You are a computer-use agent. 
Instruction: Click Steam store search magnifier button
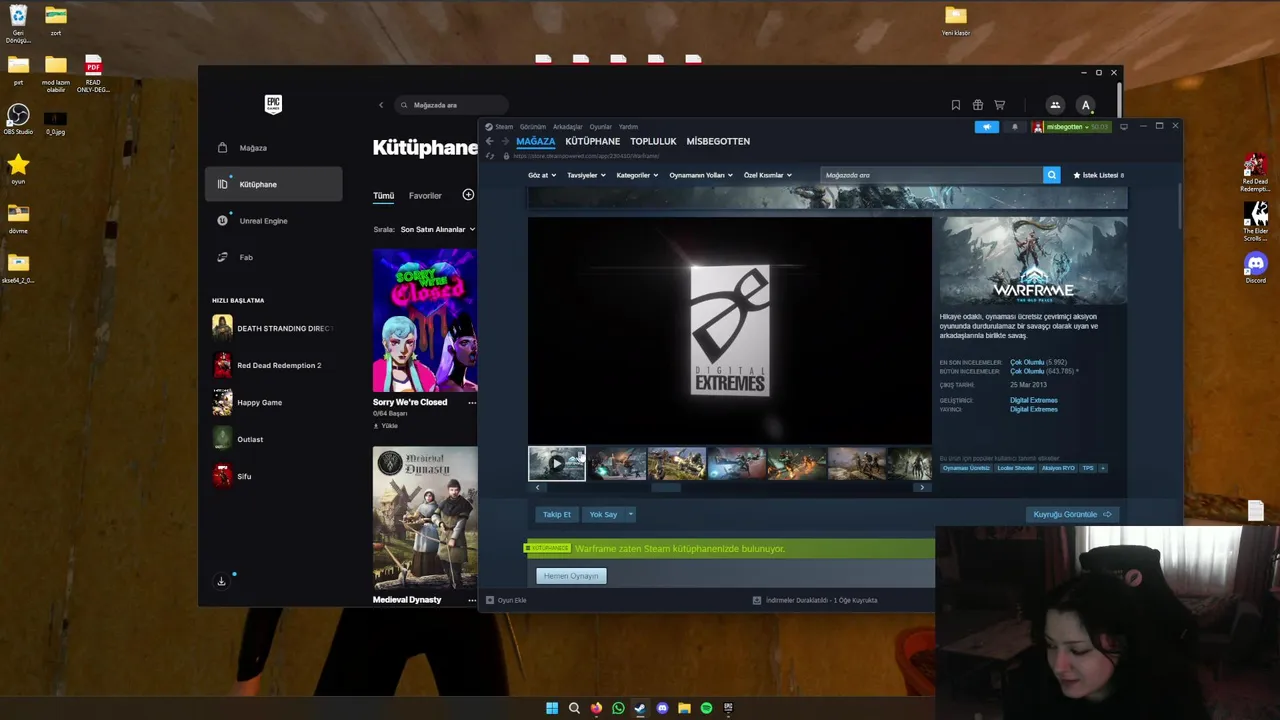[x=1052, y=175]
